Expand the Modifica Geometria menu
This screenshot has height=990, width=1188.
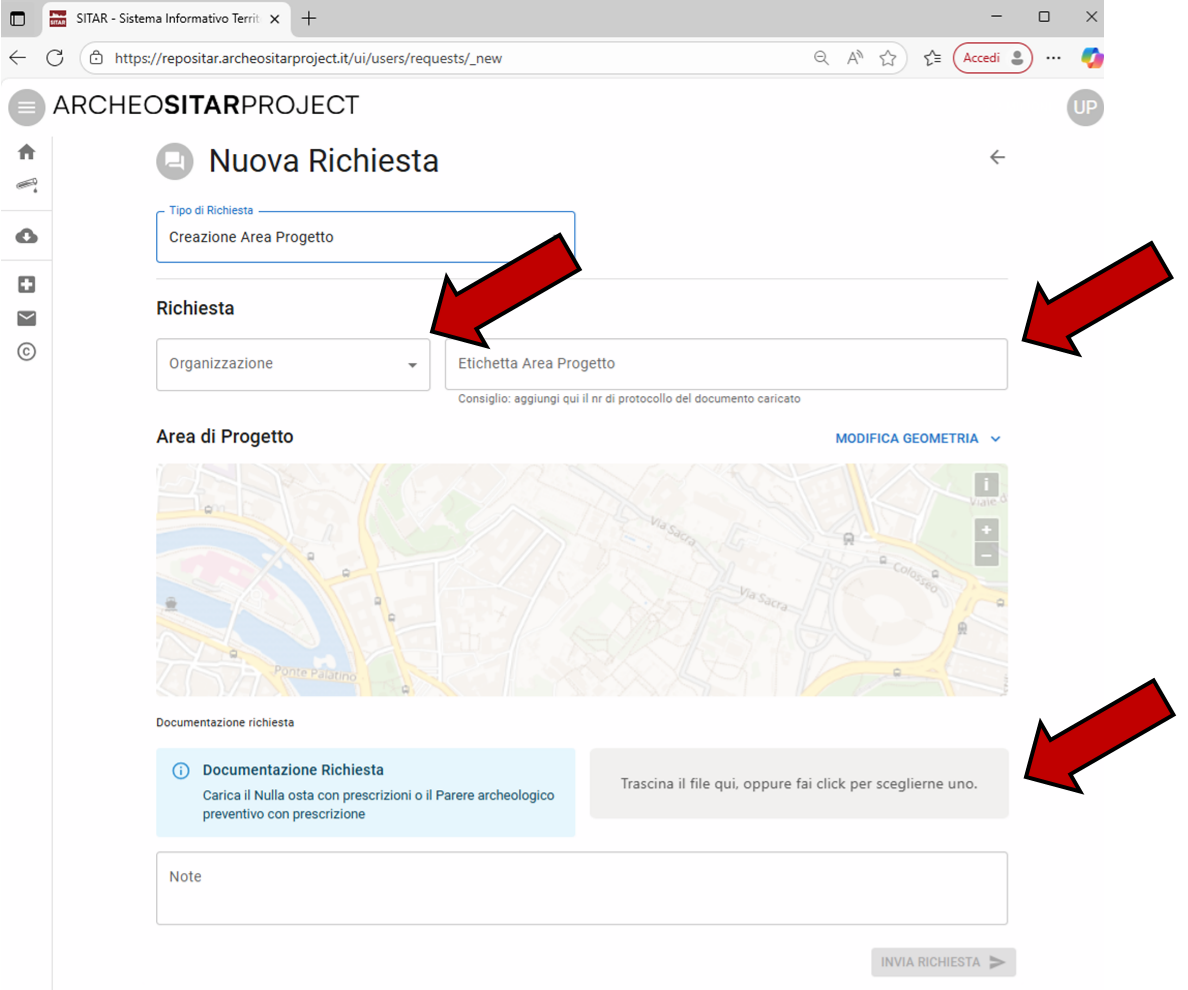[x=917, y=438]
